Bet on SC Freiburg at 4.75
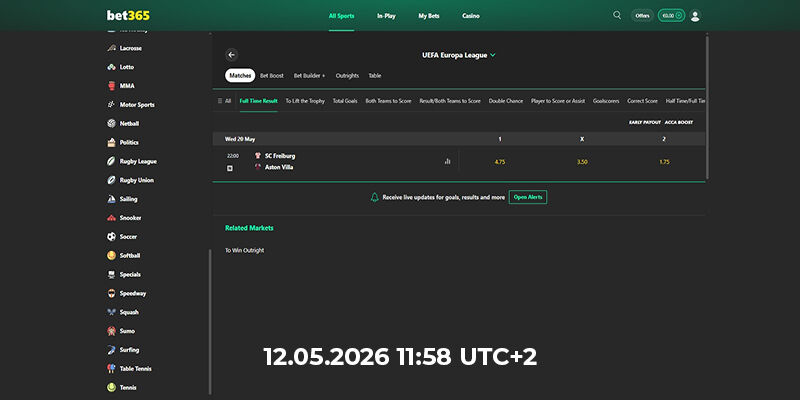 point(499,162)
